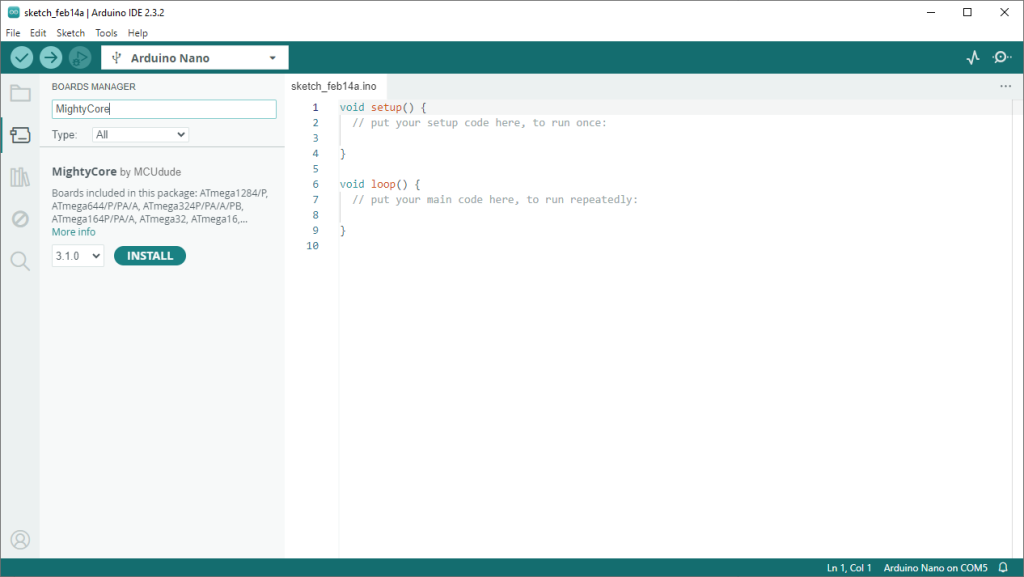Open the MightyCore version 3.1.0 dropdown
Viewport: 1024px width, 577px height.
click(78, 256)
